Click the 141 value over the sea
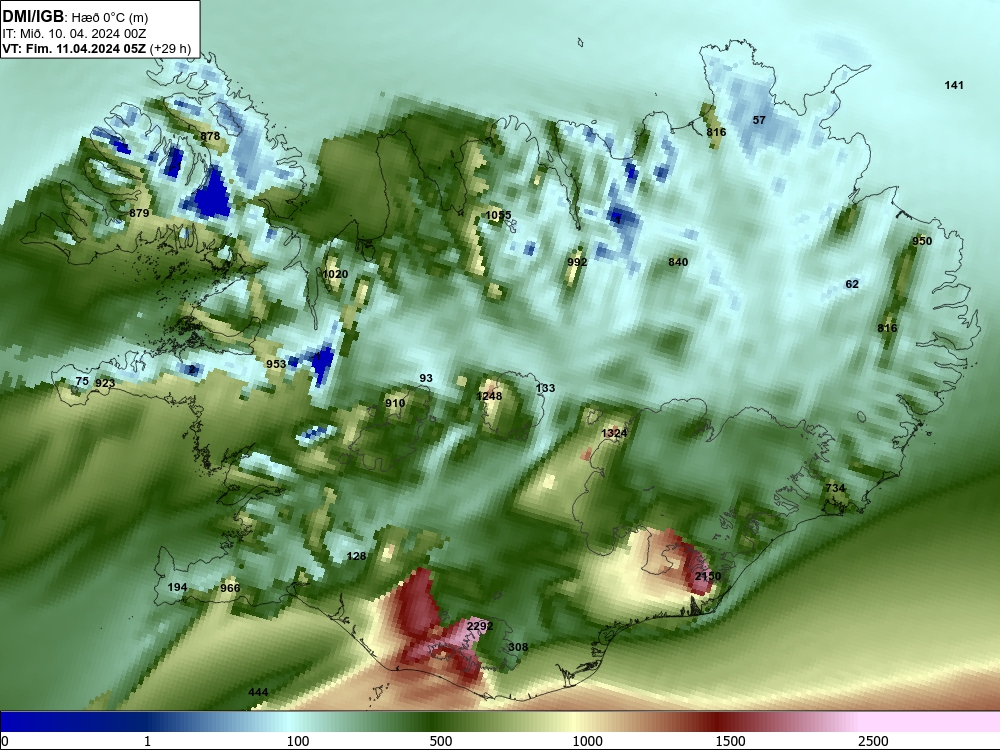Viewport: 1000px width, 750px height. pos(954,85)
